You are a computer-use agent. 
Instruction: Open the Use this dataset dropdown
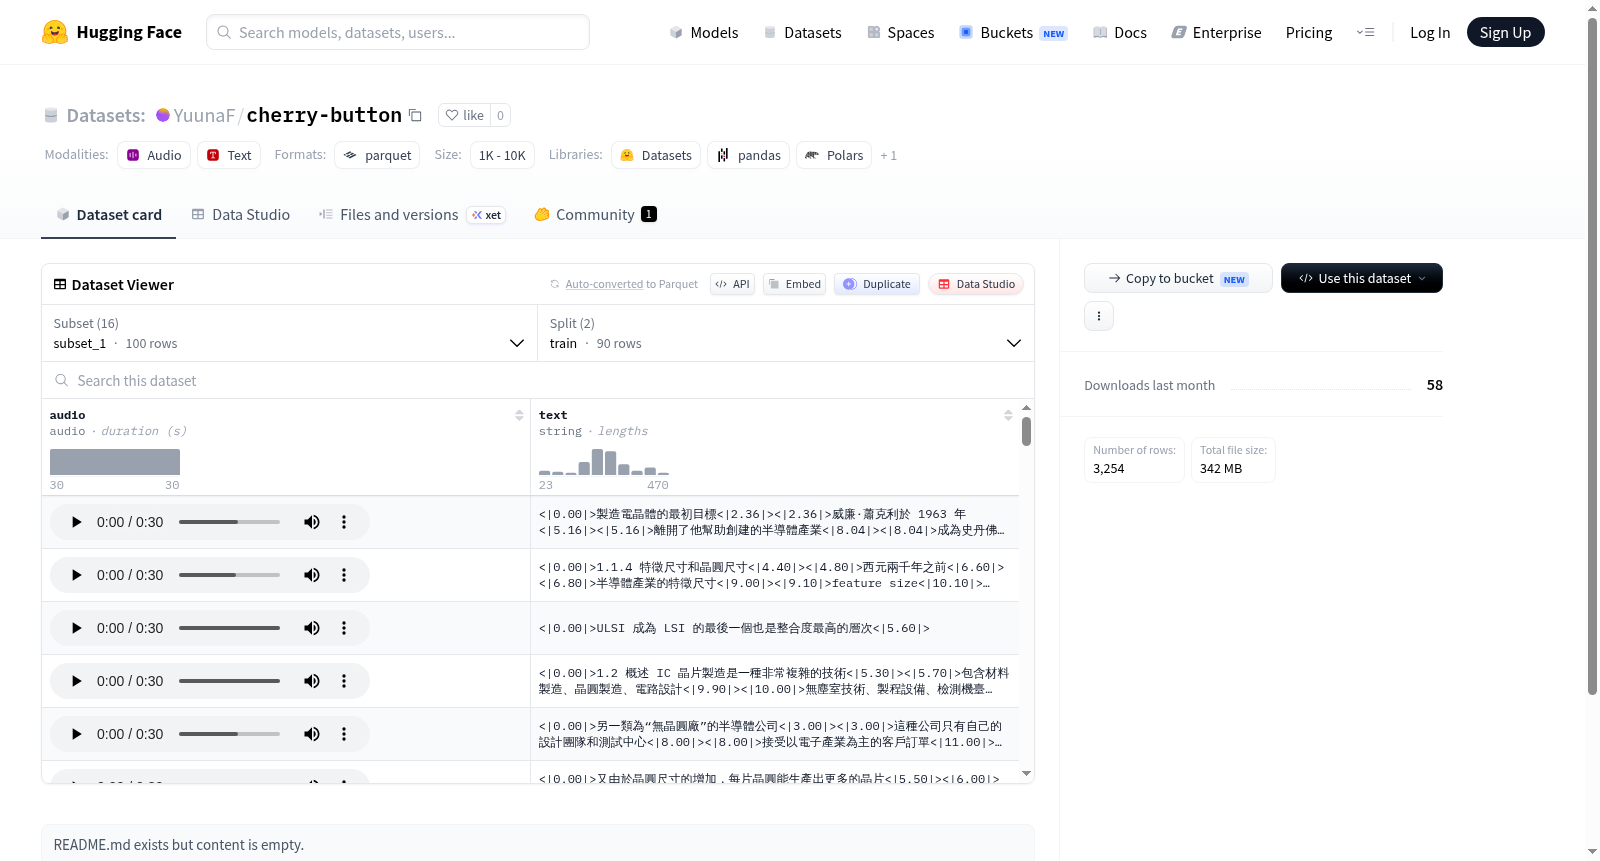coord(1361,278)
